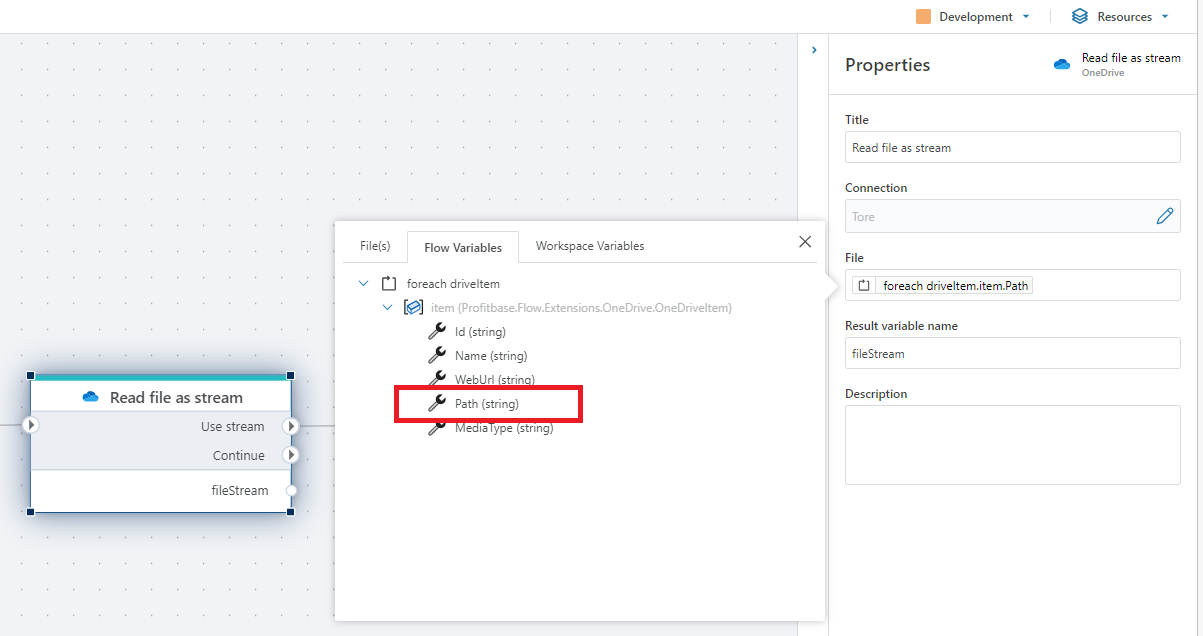Collapse the Properties panel with chevron

point(814,50)
